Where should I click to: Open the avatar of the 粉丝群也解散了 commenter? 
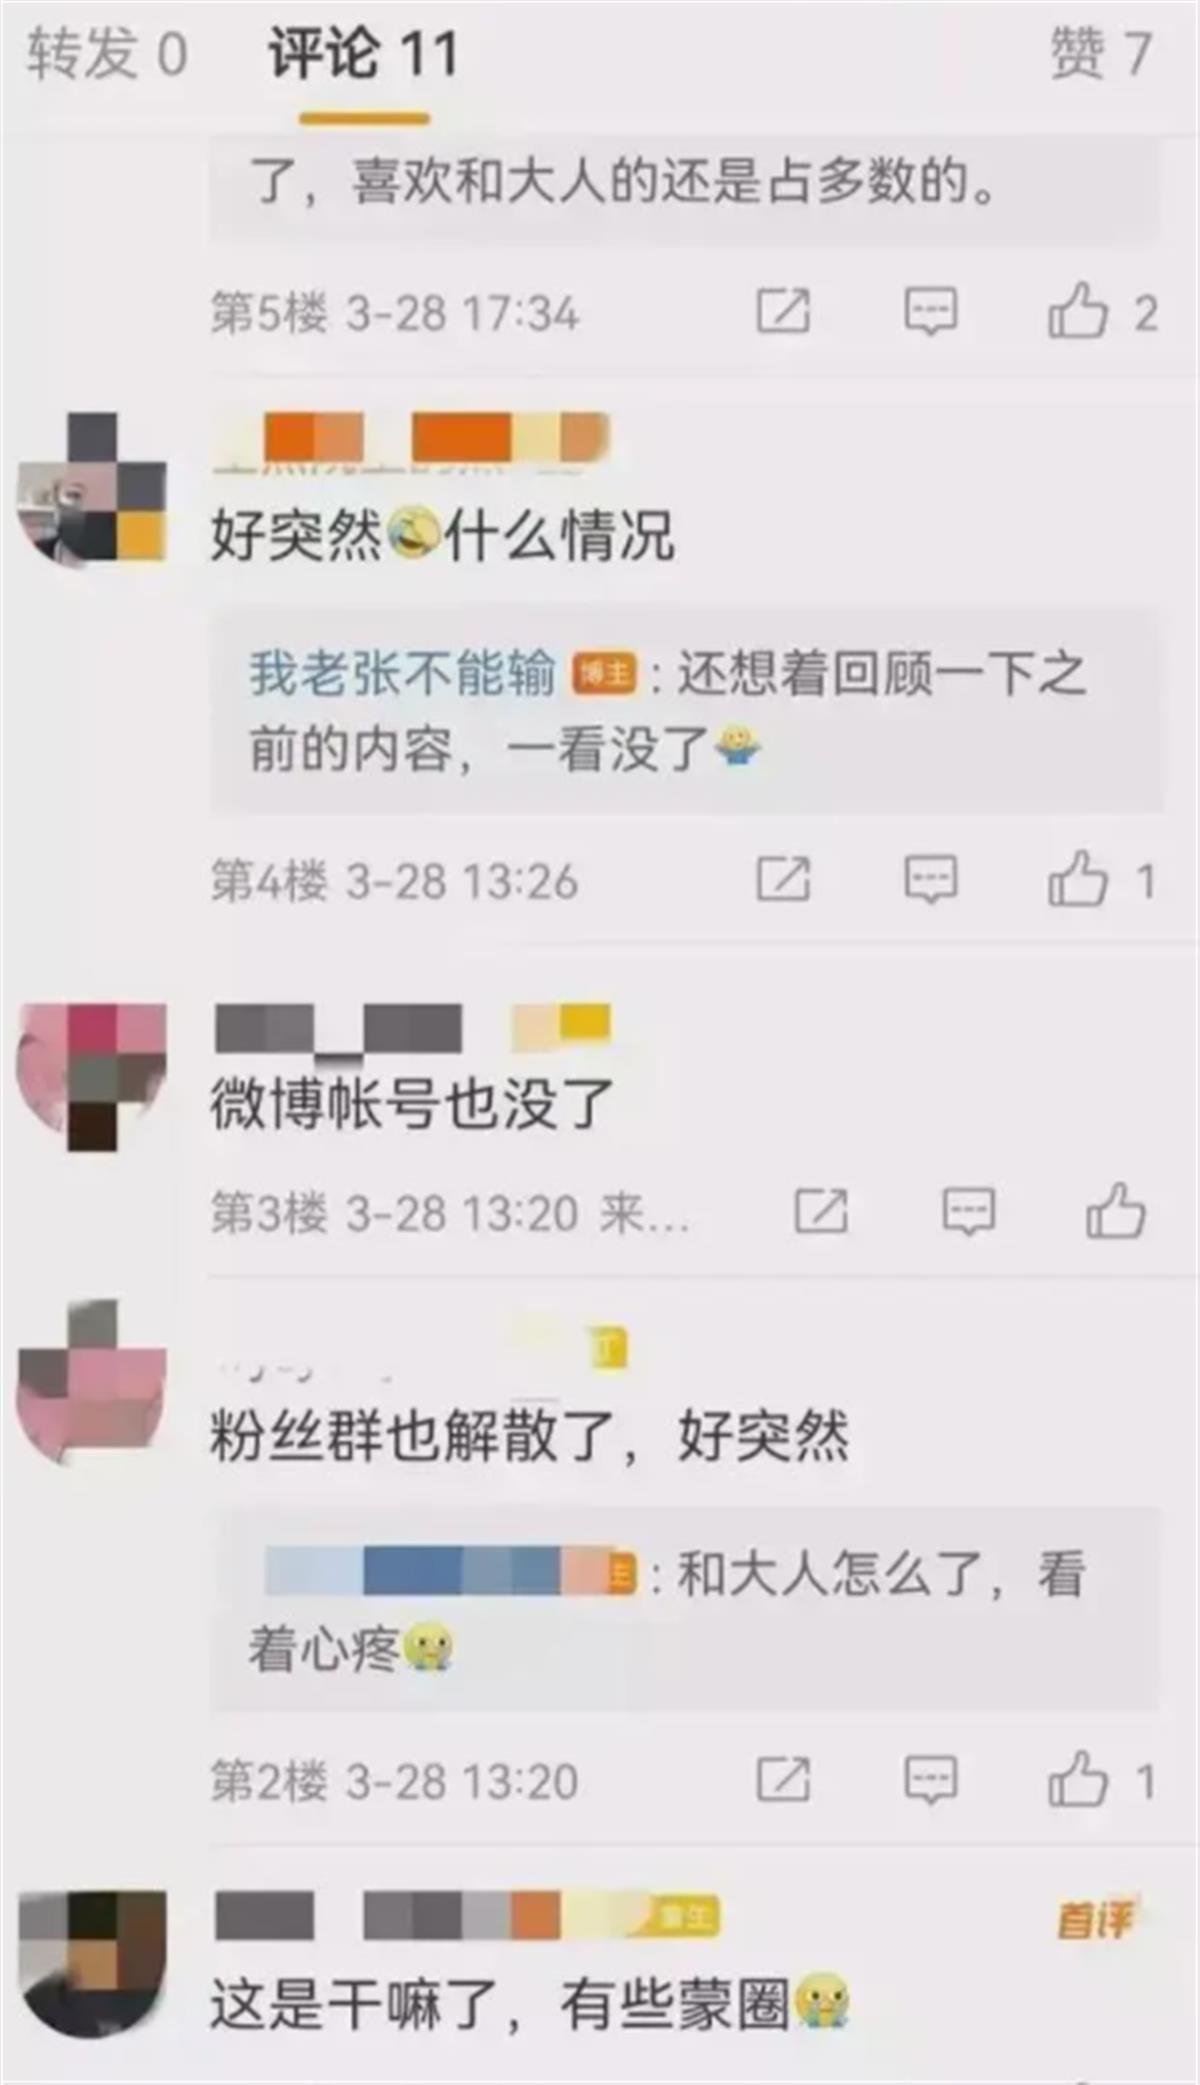click(92, 1382)
